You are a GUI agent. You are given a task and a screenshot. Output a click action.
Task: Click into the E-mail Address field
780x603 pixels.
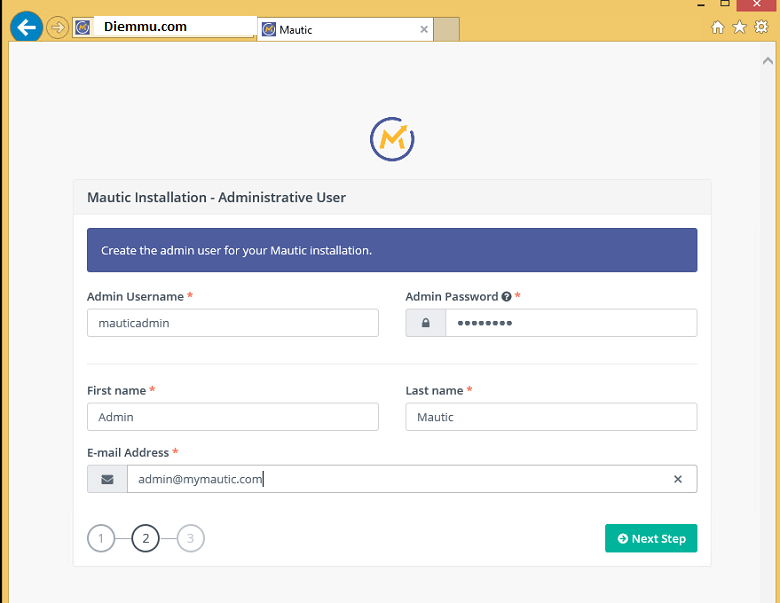coord(412,479)
